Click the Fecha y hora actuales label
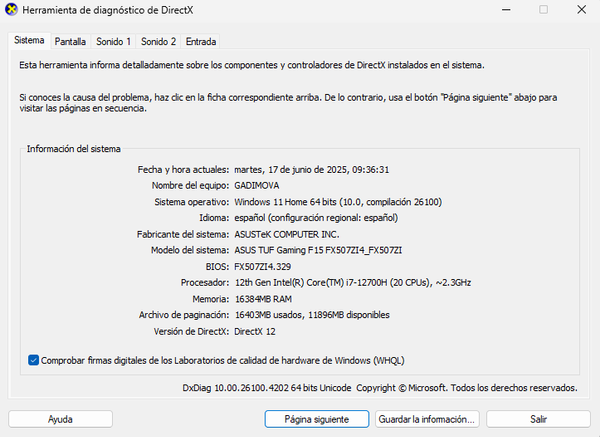 183,170
